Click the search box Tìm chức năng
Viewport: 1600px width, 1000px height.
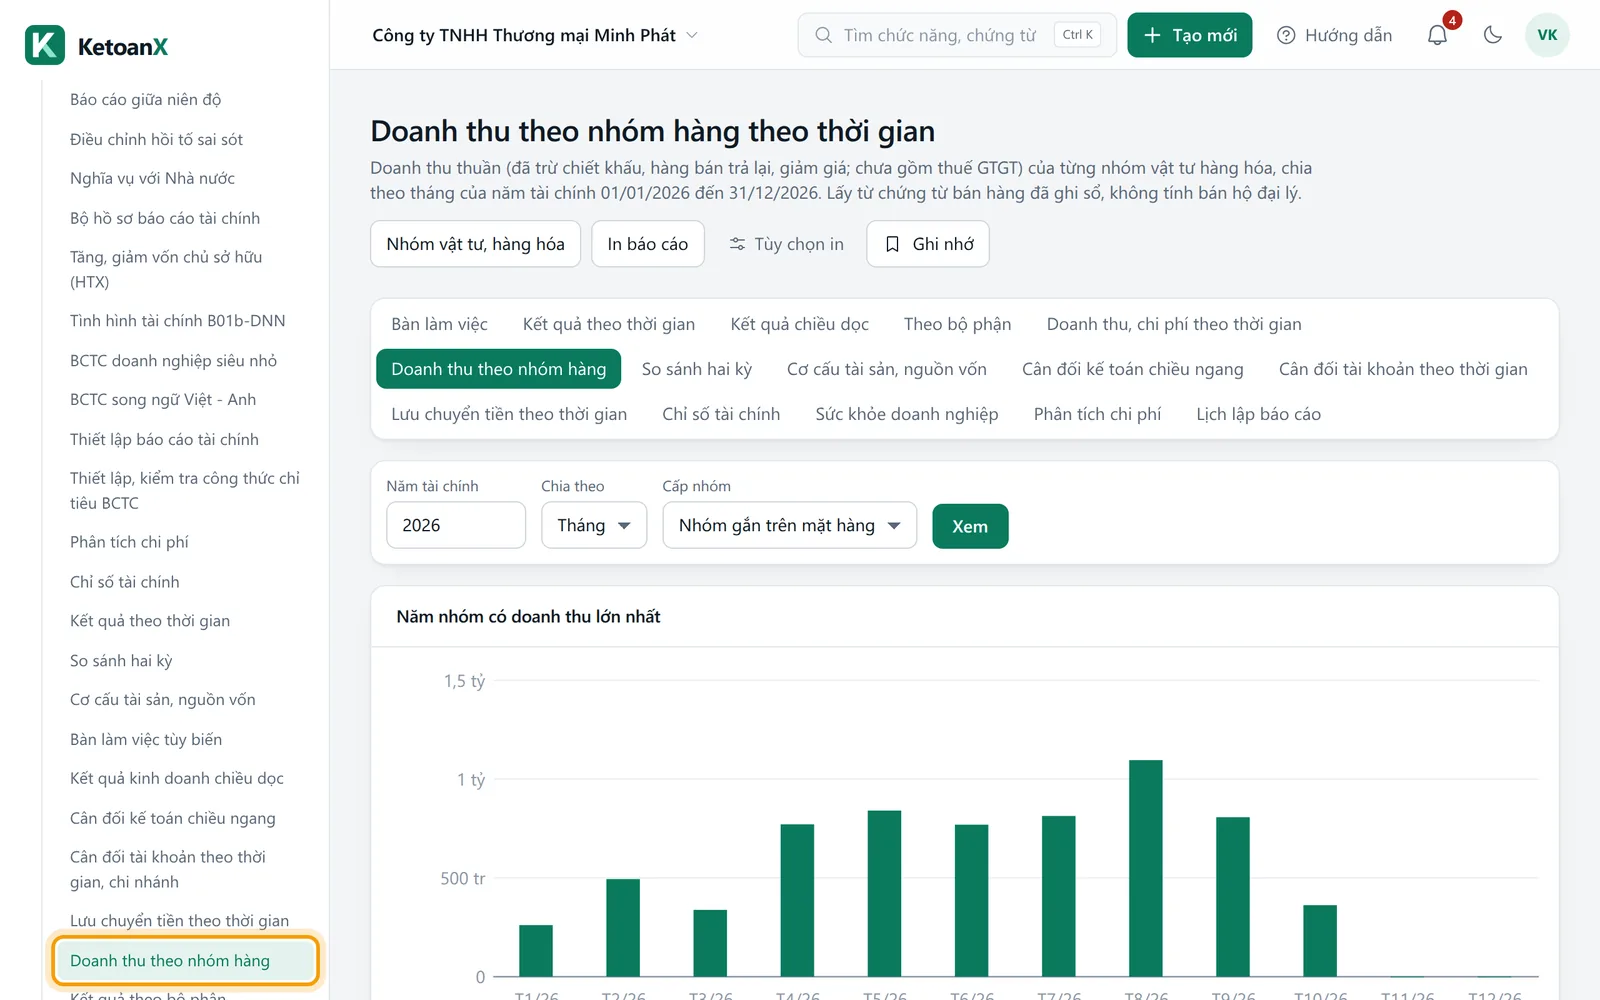pyautogui.click(x=957, y=35)
